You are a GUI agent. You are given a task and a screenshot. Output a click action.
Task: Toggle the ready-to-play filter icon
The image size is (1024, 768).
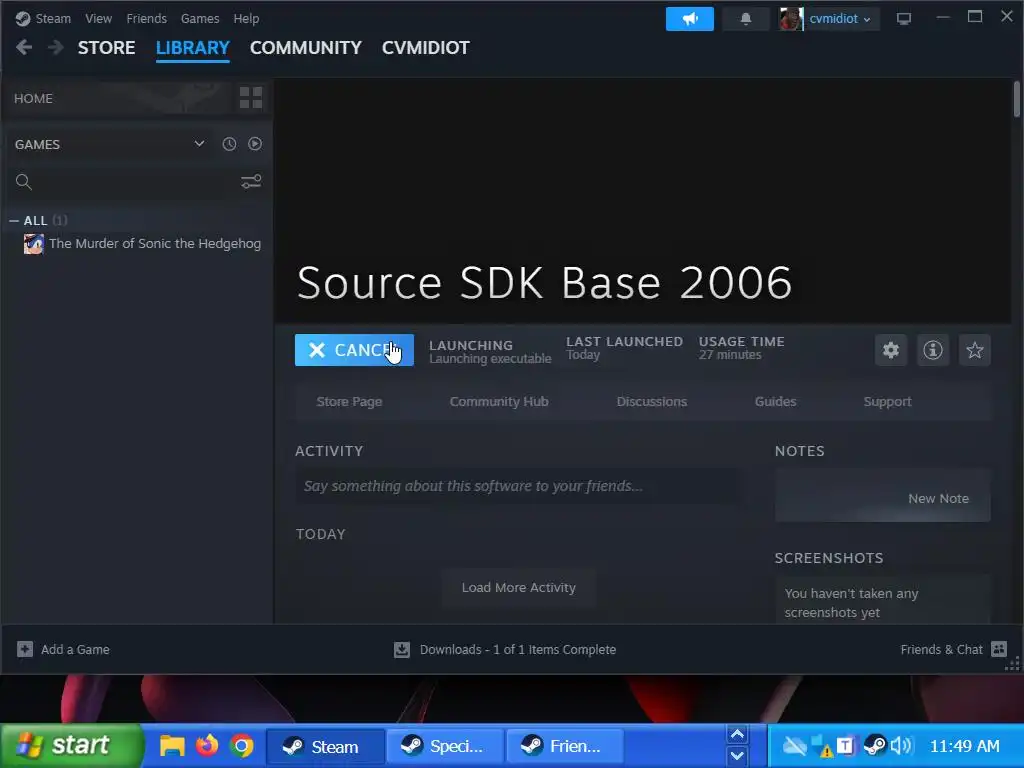pos(255,144)
